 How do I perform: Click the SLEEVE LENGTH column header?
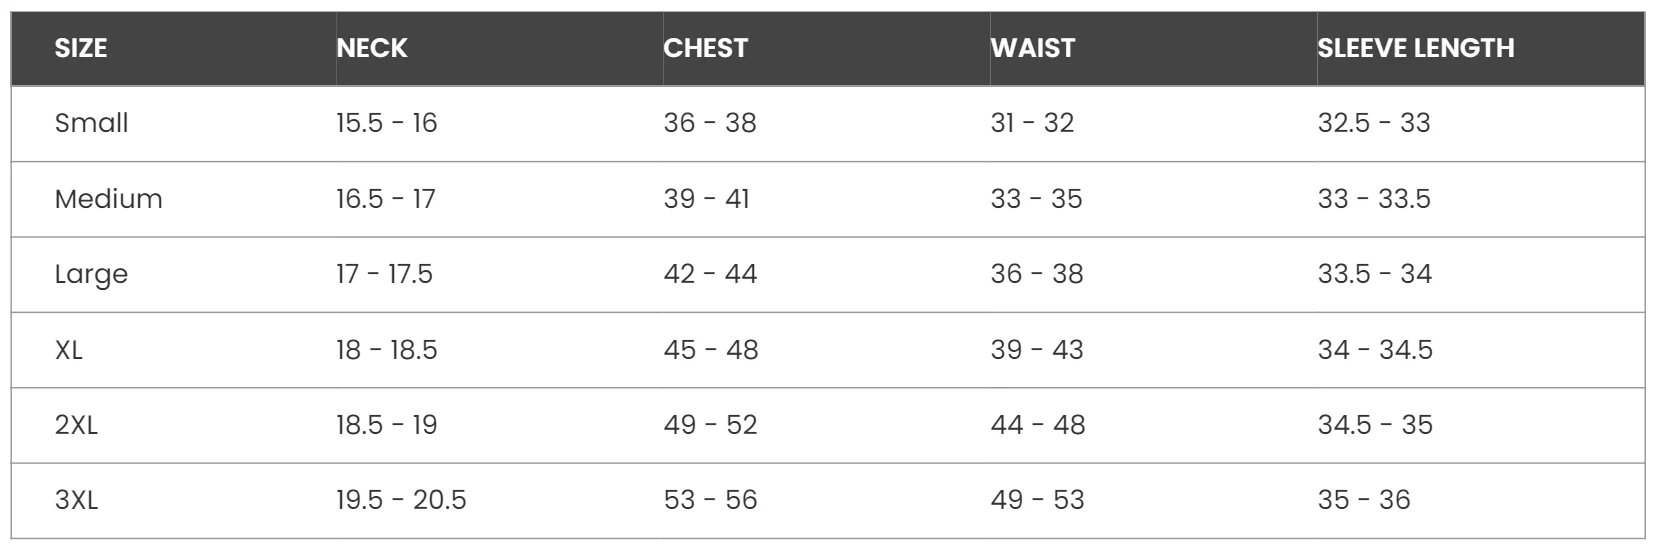1415,48
